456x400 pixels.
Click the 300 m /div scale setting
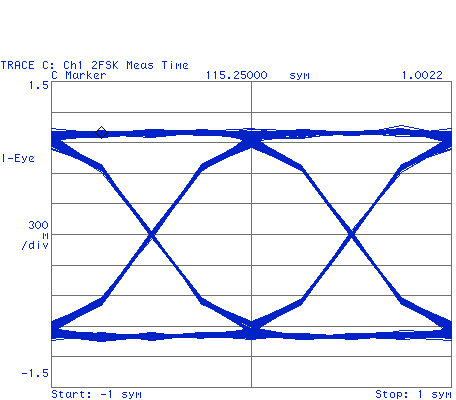click(35, 235)
